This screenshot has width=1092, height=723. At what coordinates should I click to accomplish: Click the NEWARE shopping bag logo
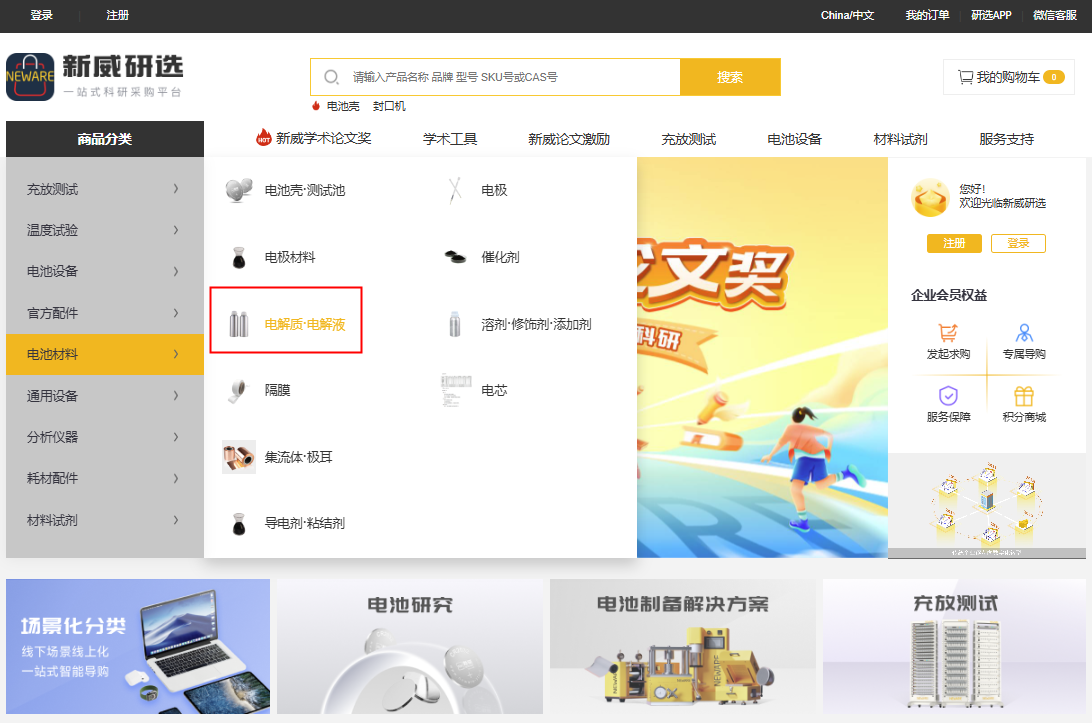[30, 77]
